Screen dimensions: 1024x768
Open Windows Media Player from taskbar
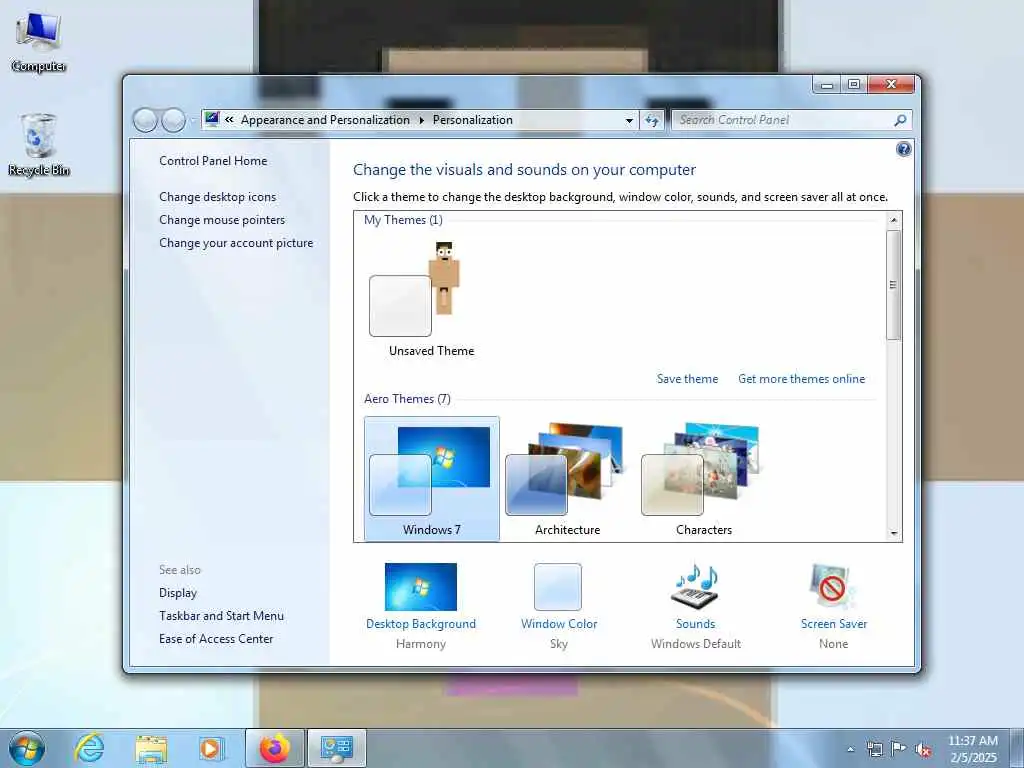(x=211, y=748)
